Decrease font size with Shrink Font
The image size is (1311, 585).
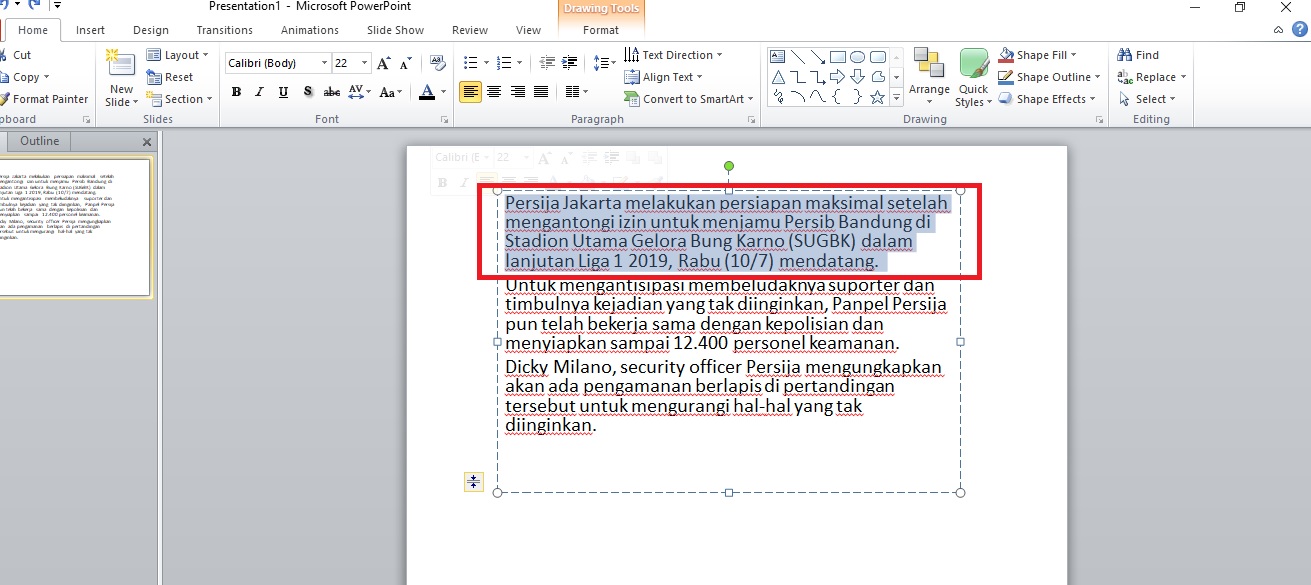(x=406, y=63)
